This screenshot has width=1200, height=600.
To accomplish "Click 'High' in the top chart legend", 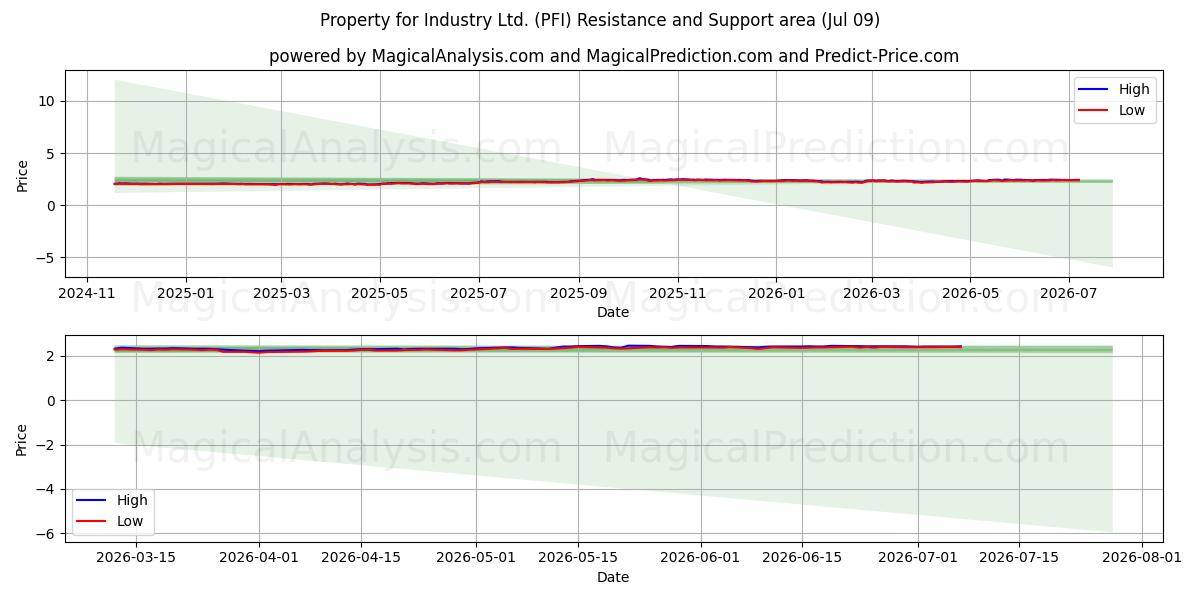I will coord(1134,89).
